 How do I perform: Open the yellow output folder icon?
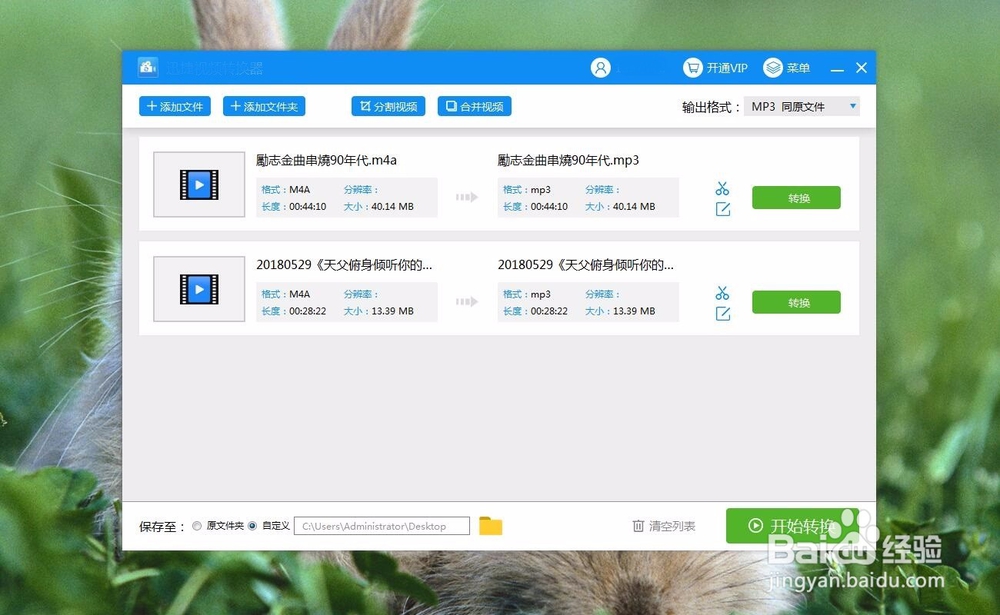click(x=490, y=525)
